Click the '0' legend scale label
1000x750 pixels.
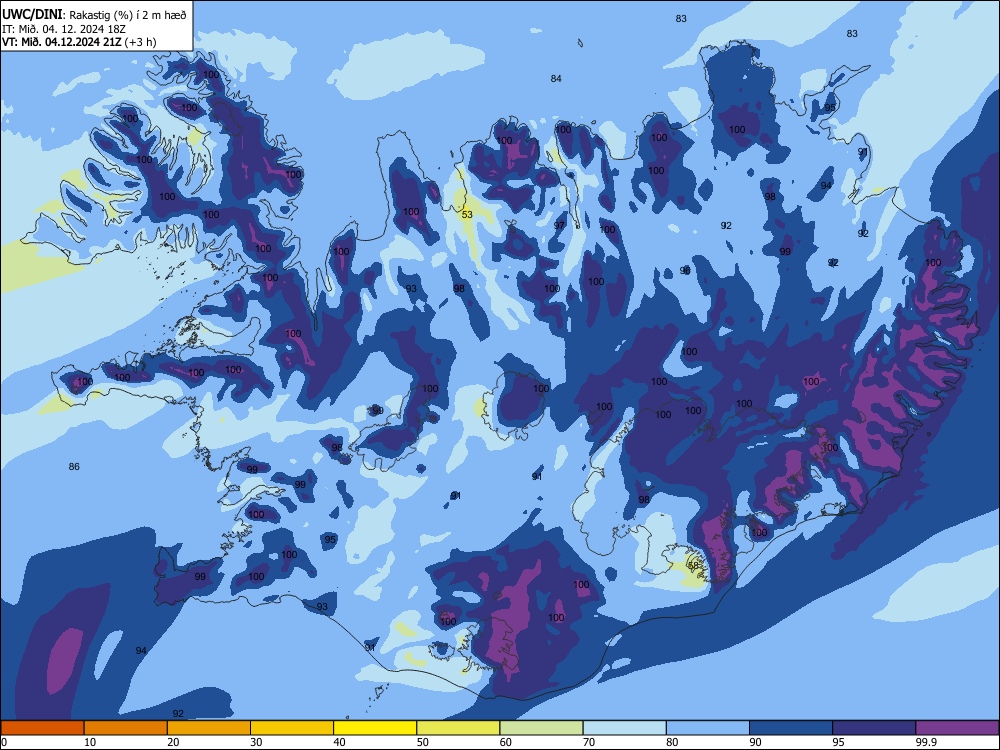point(4,742)
